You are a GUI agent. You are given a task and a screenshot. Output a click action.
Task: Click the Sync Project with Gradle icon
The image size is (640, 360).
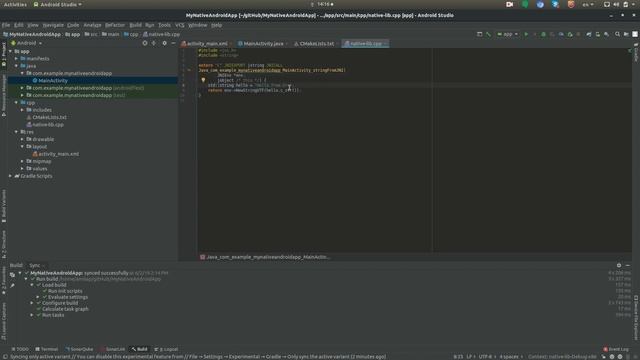[x=589, y=34]
